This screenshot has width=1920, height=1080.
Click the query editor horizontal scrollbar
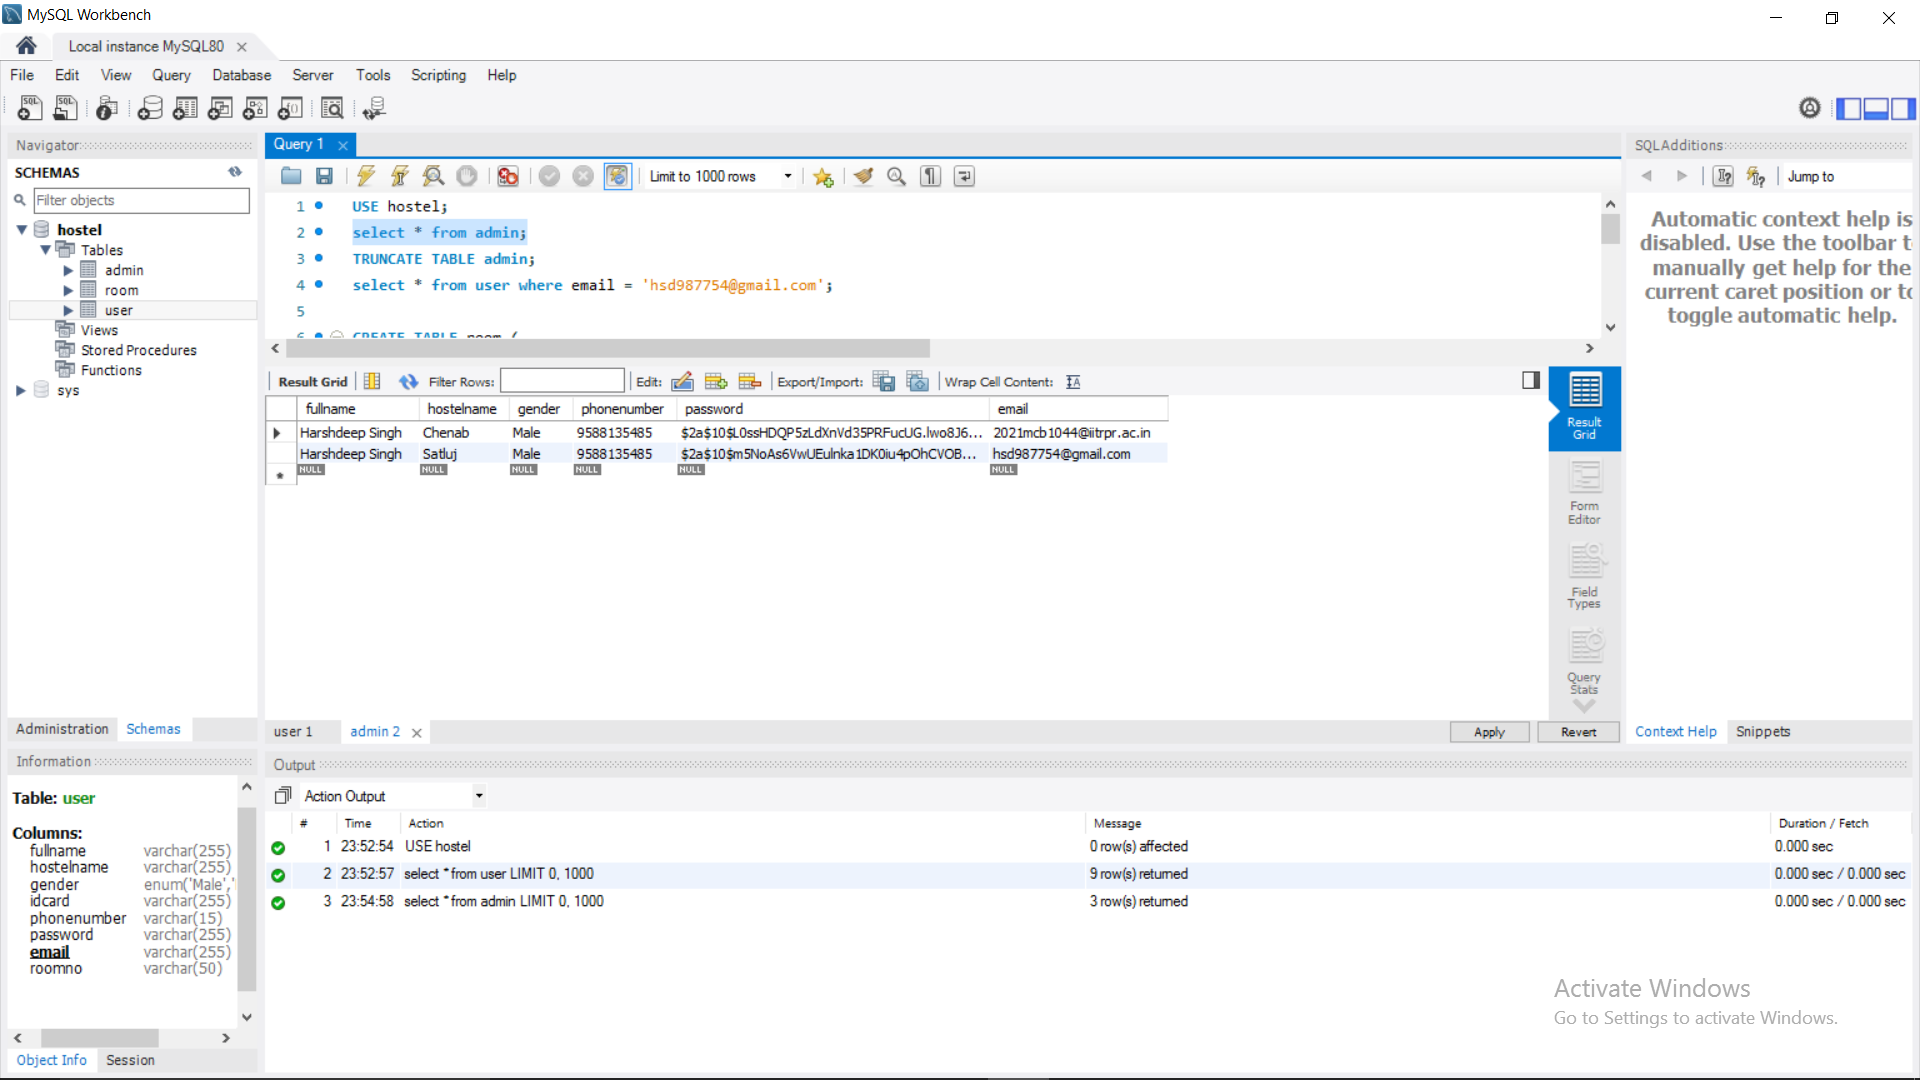tap(608, 348)
